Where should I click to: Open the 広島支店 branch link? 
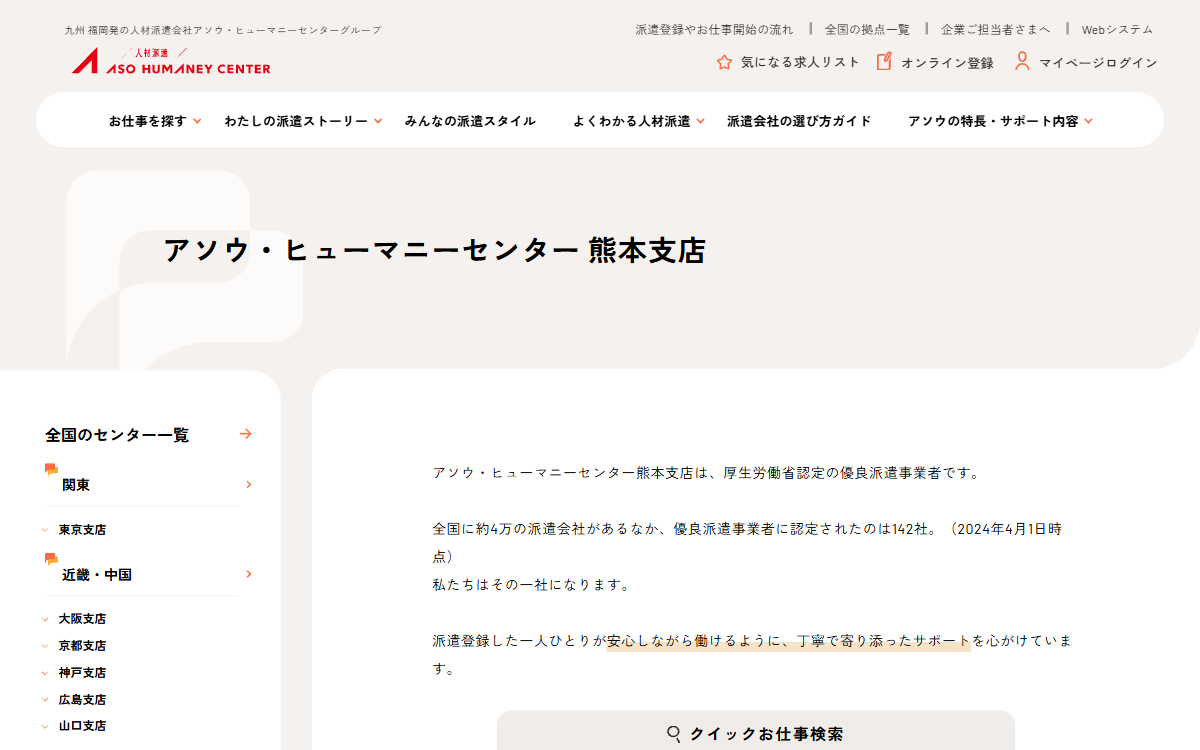point(82,700)
